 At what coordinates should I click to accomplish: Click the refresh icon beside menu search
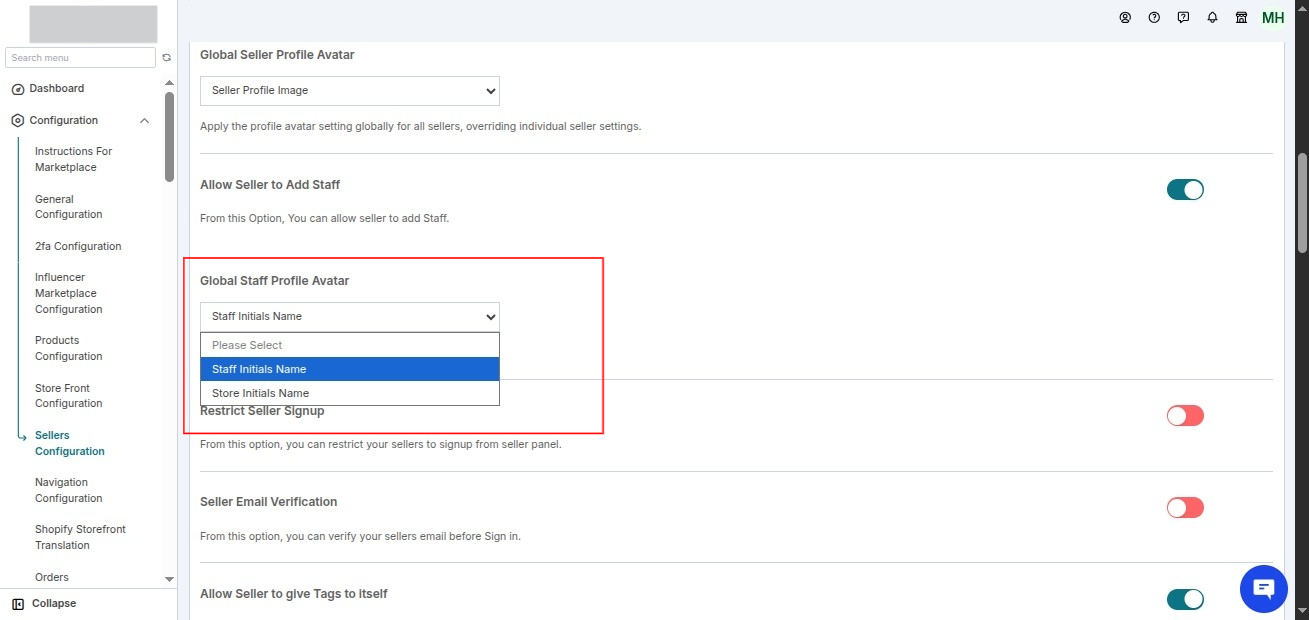tap(167, 58)
